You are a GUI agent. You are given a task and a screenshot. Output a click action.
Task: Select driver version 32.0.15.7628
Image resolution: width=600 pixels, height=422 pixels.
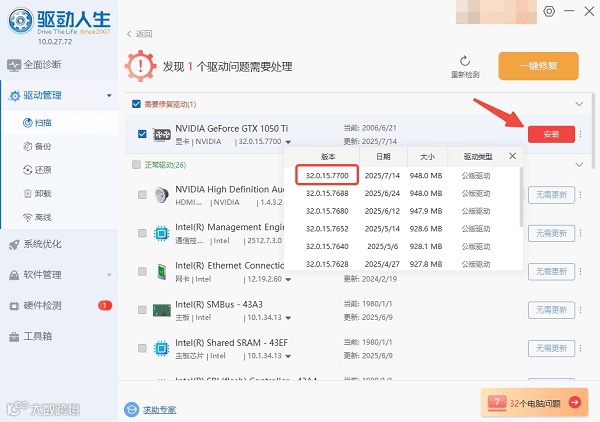tap(327, 264)
